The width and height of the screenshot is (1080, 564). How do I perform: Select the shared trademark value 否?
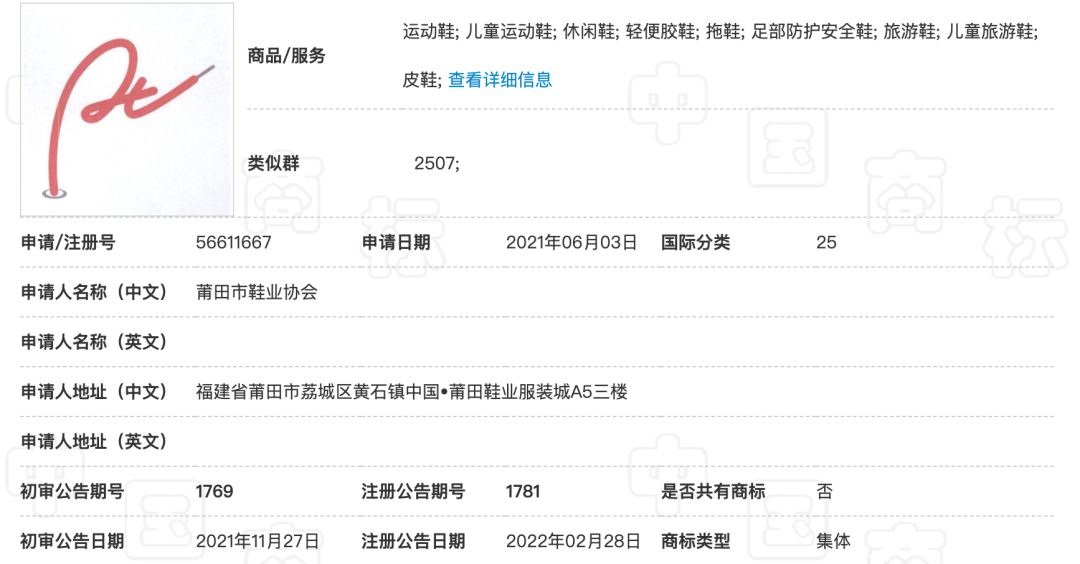point(824,491)
